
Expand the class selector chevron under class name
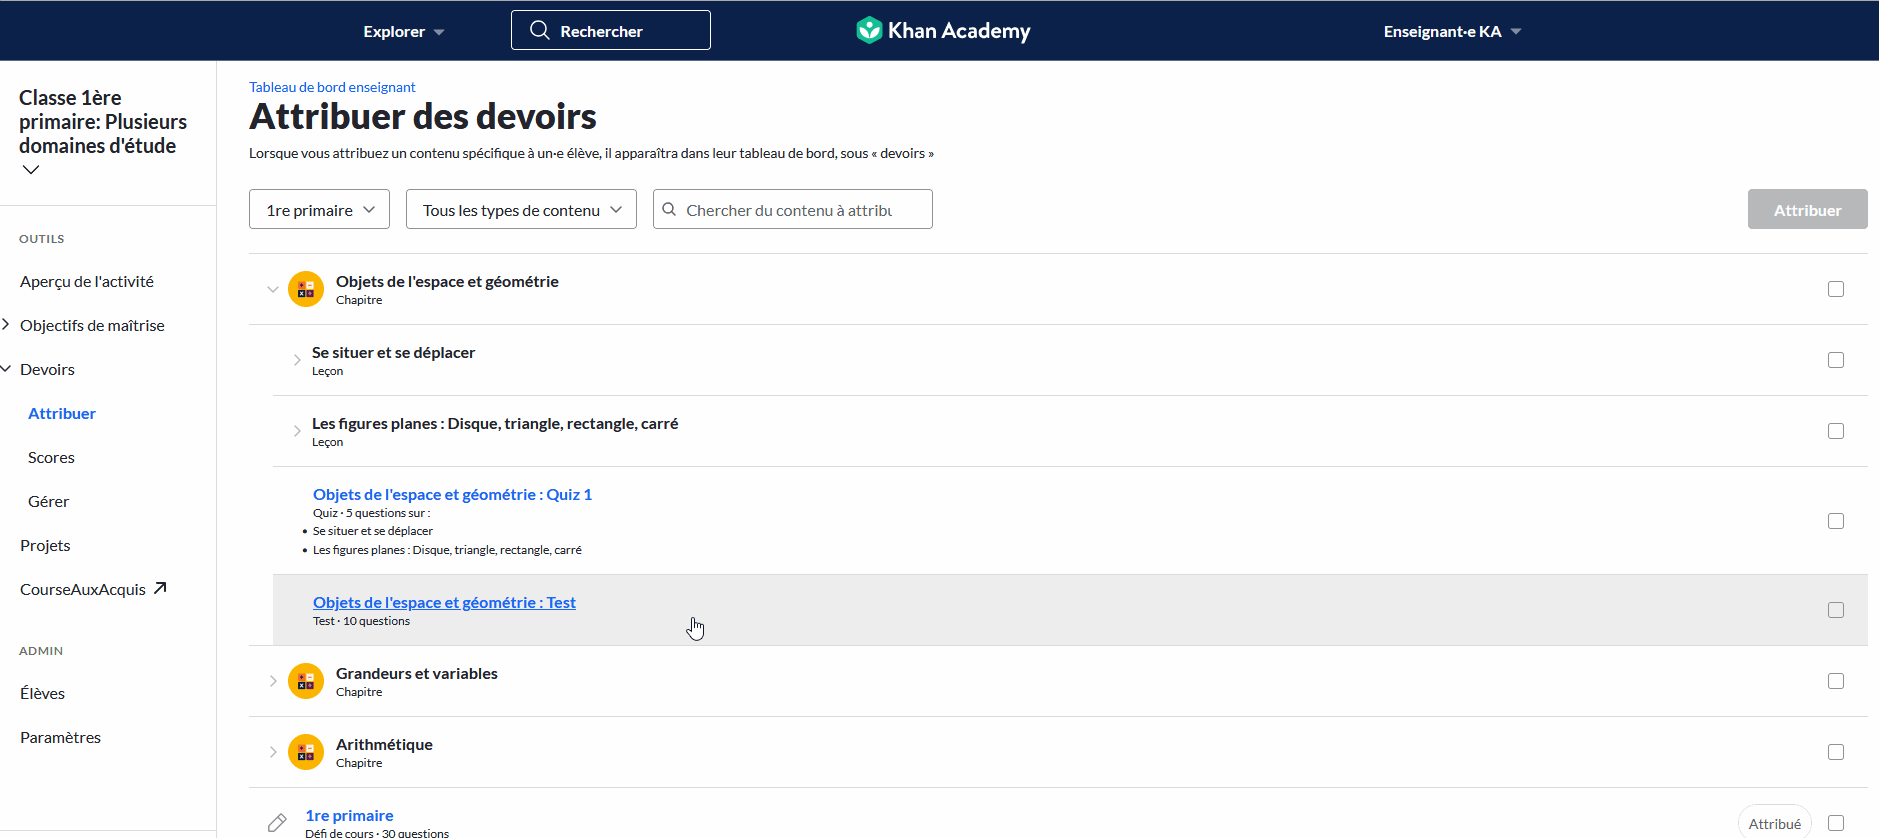point(31,170)
